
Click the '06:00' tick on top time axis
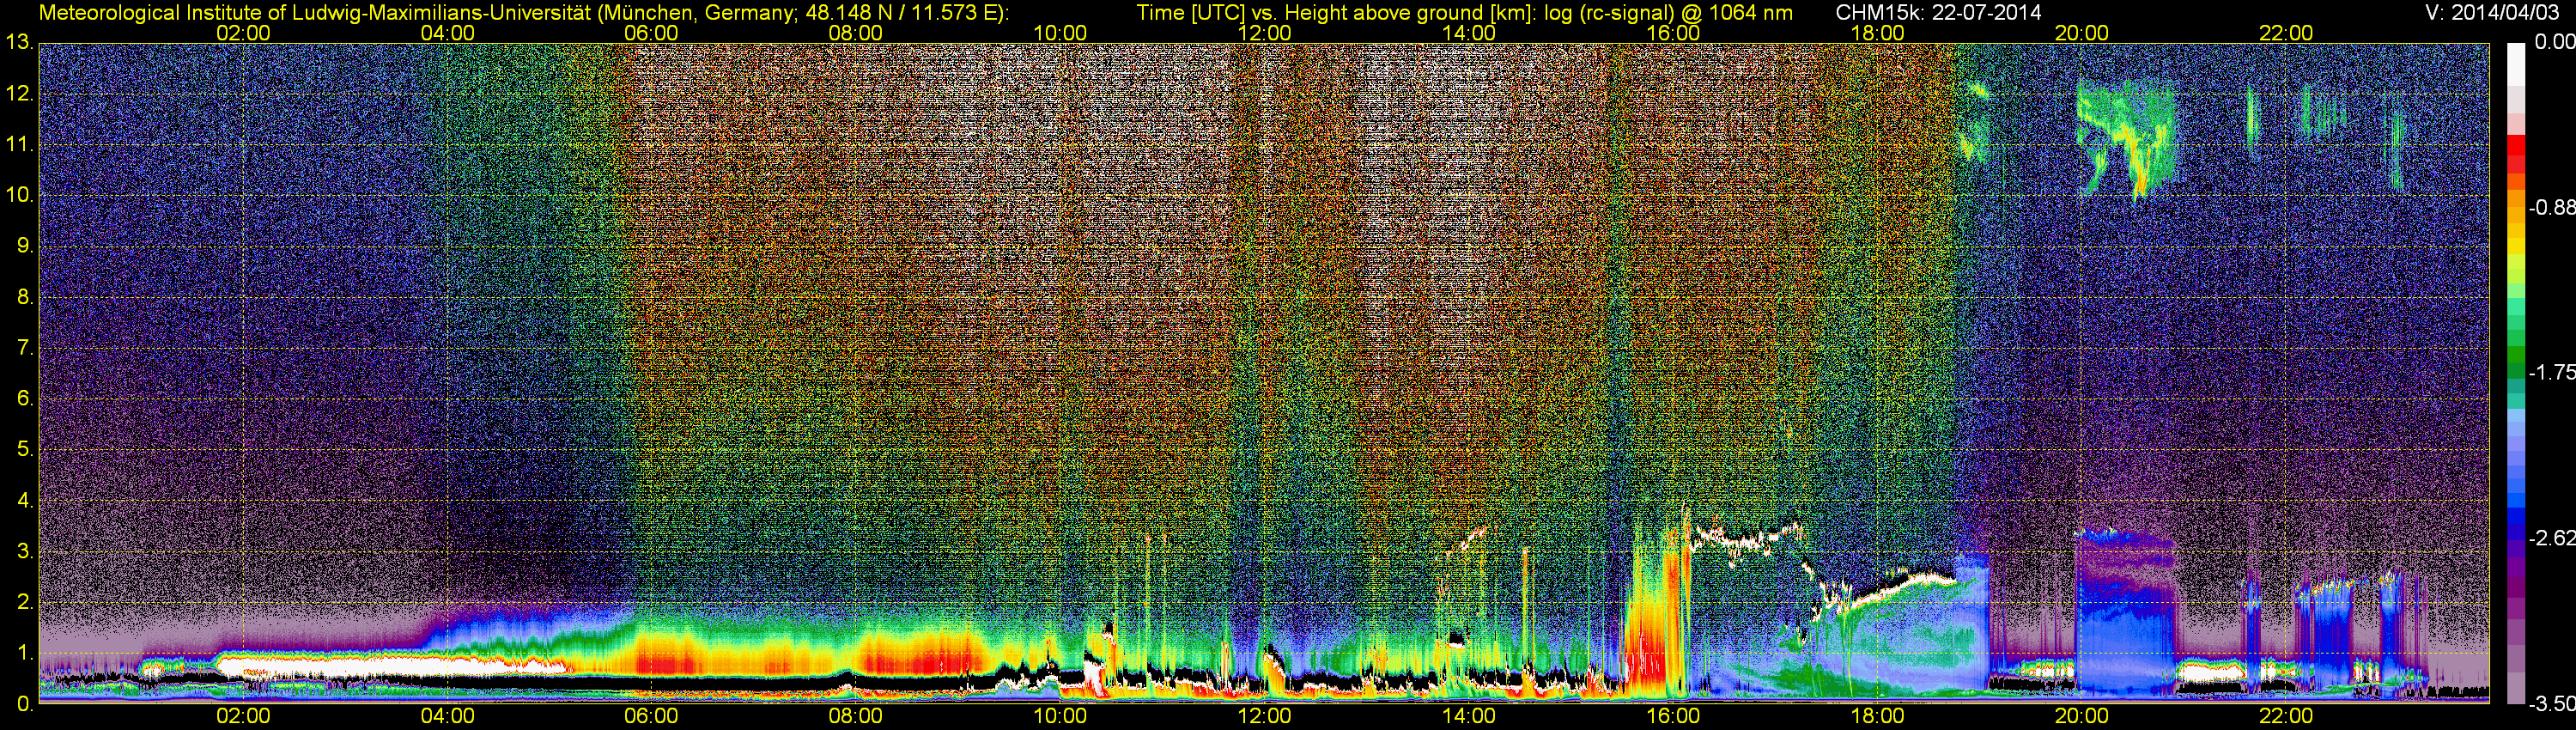tap(651, 33)
